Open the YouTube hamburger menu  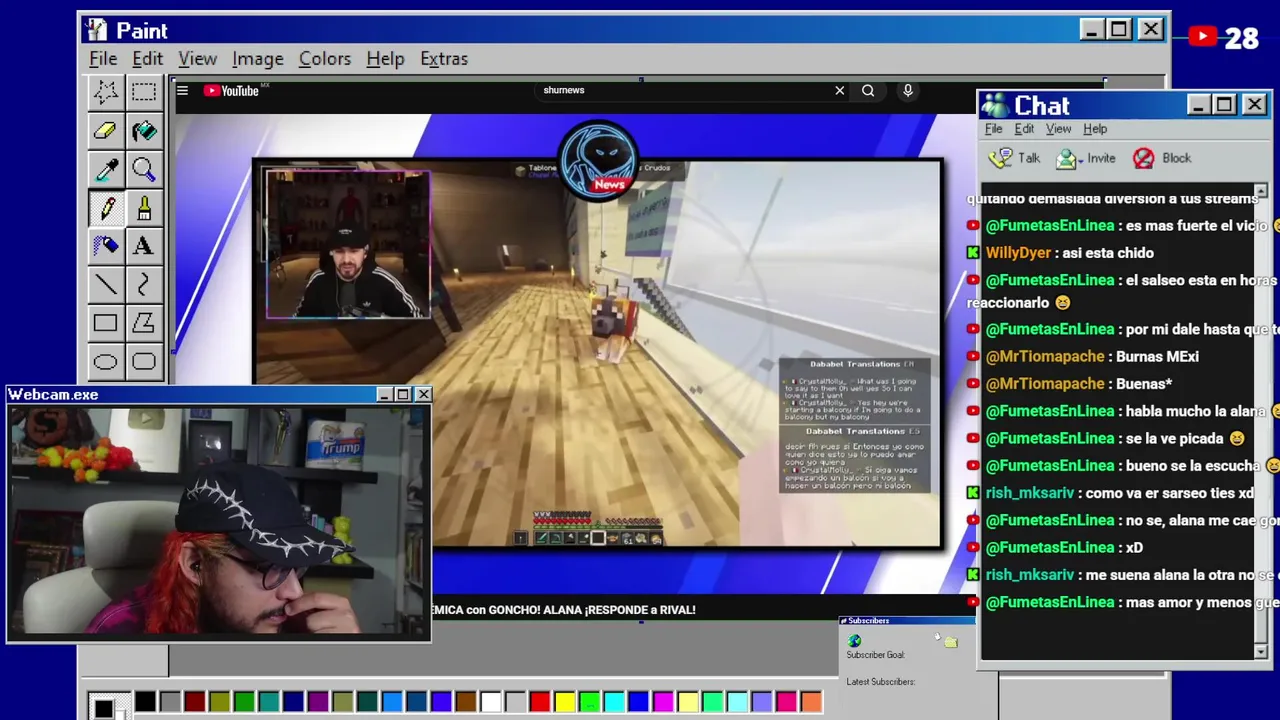(x=182, y=91)
